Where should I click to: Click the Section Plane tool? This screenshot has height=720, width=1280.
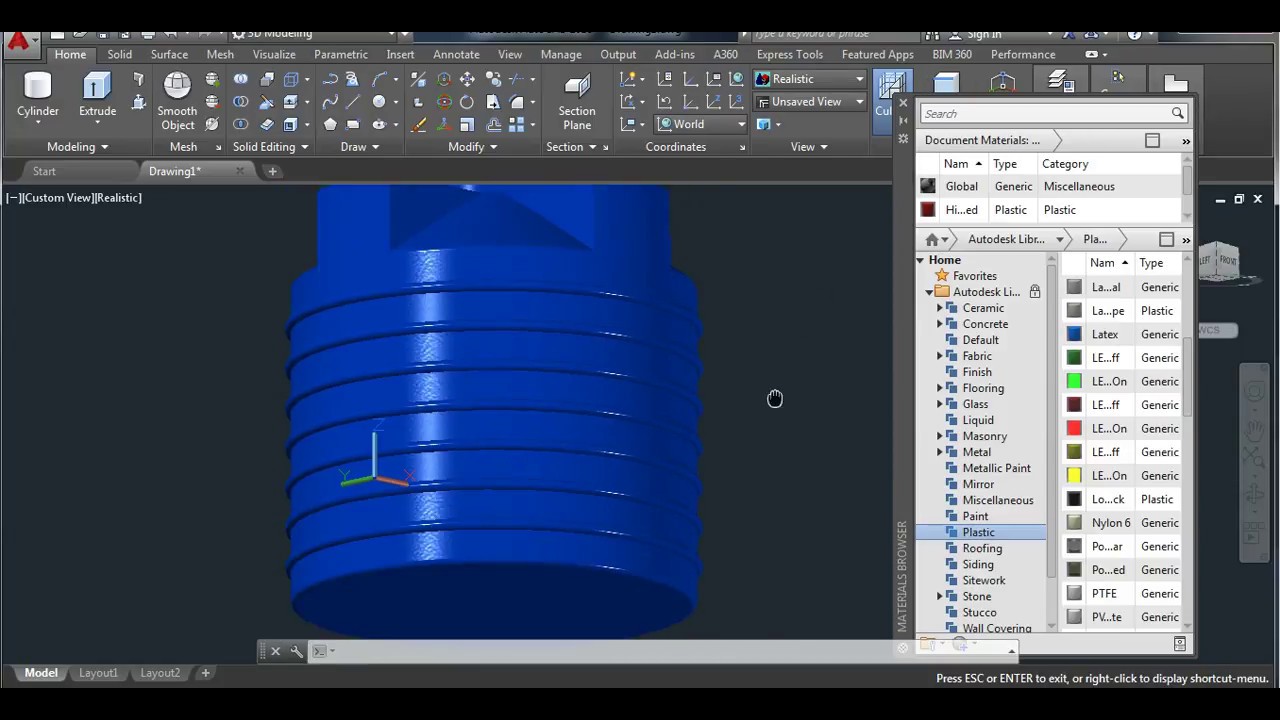[x=577, y=101]
